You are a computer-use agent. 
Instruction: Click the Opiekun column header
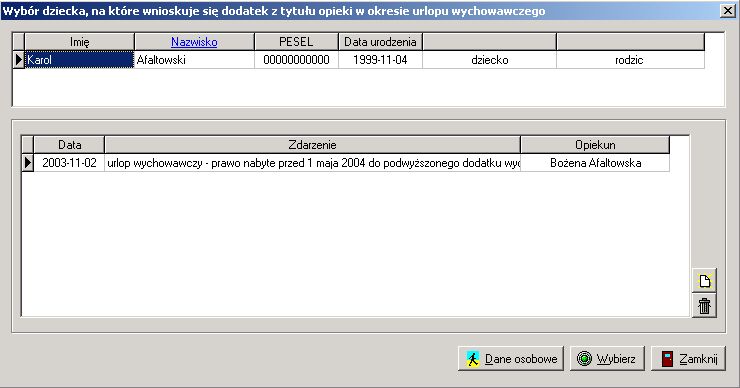point(595,144)
